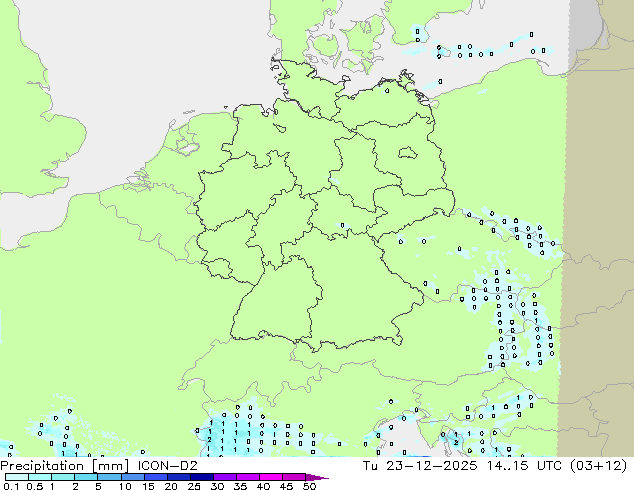Click the '45' legend value
Viewport: 634px width, 490px height.
[286, 486]
